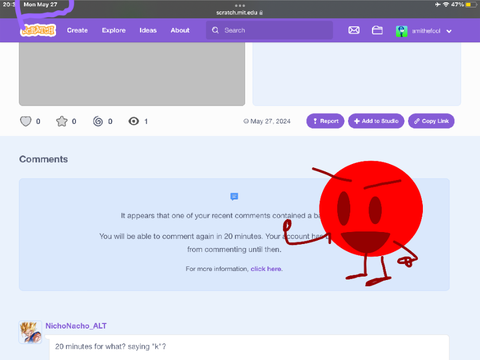Open the messages envelope icon
This screenshot has width=480, height=360.
[x=354, y=30]
